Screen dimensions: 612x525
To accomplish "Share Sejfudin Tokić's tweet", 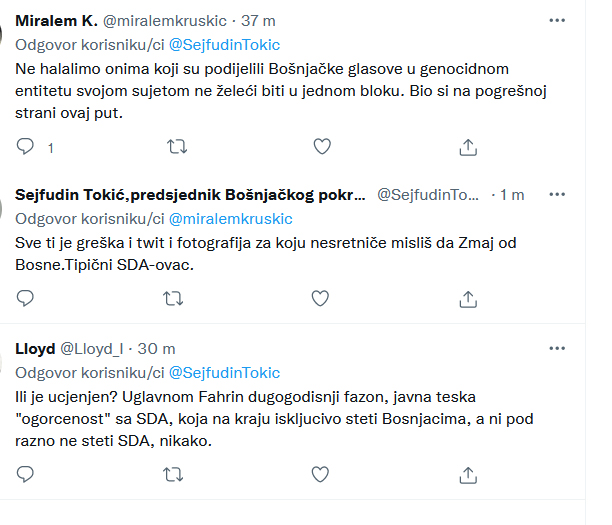I will pos(467,298).
